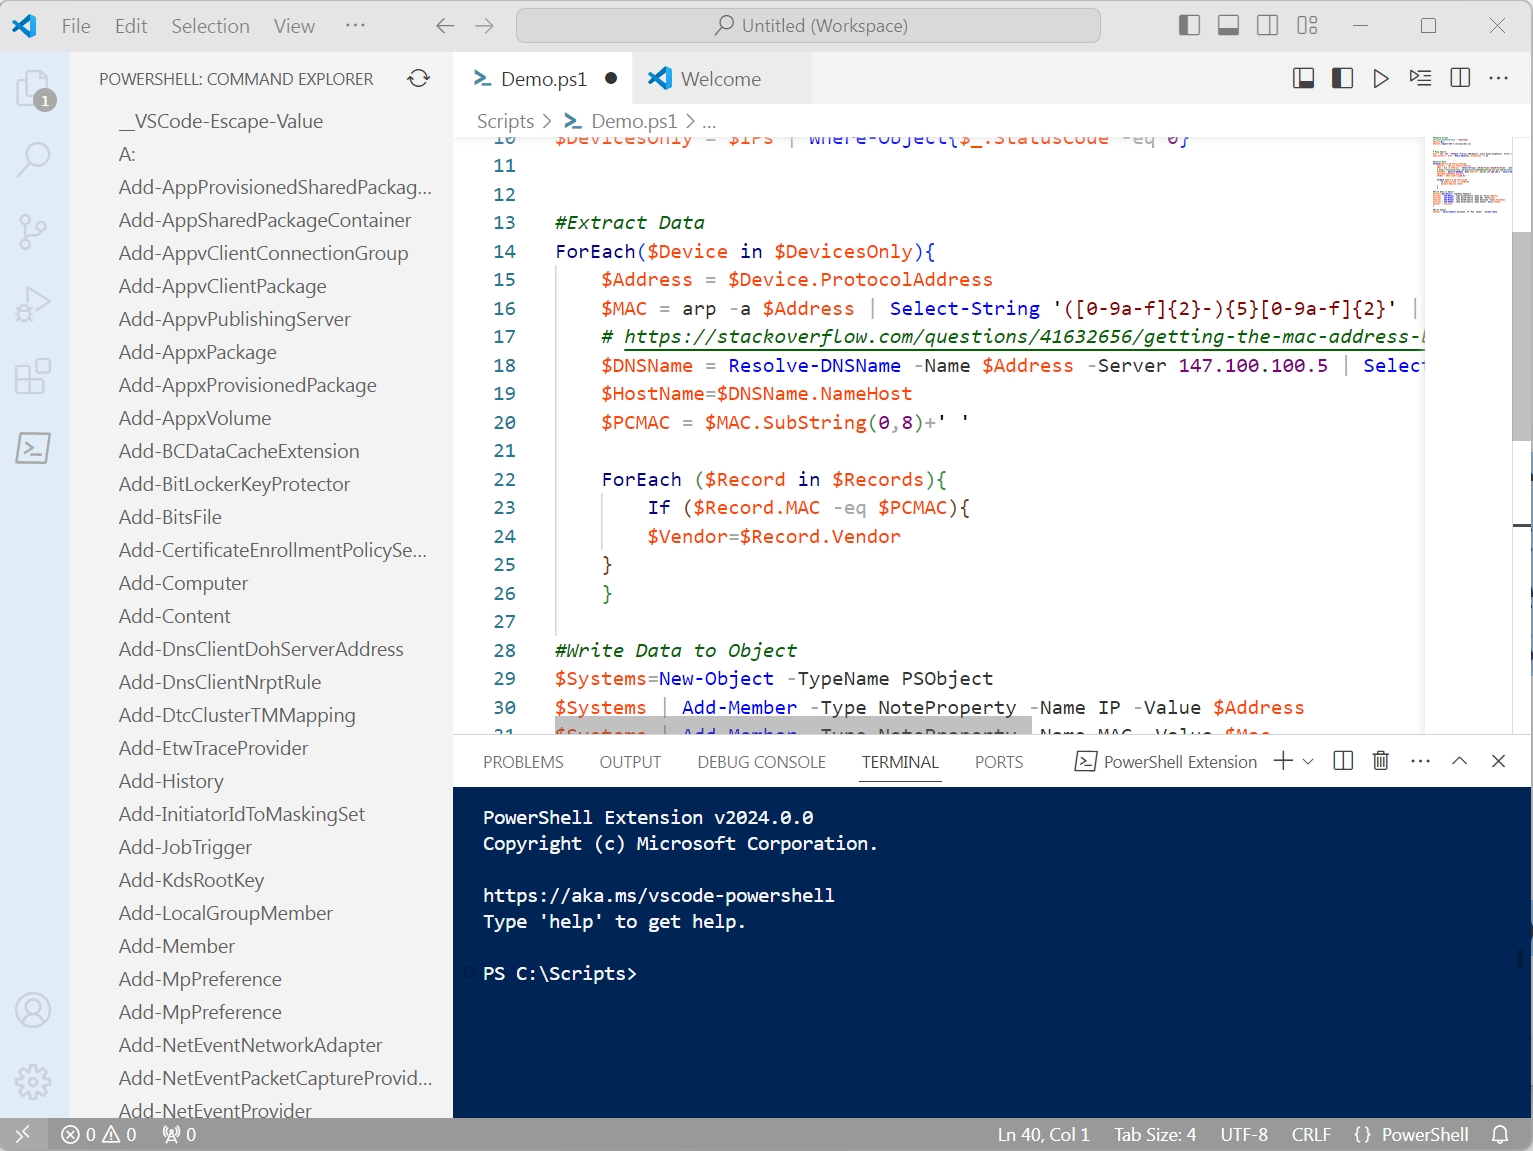Toggle the panel visibility
This screenshot has height=1151, width=1533.
(1227, 25)
